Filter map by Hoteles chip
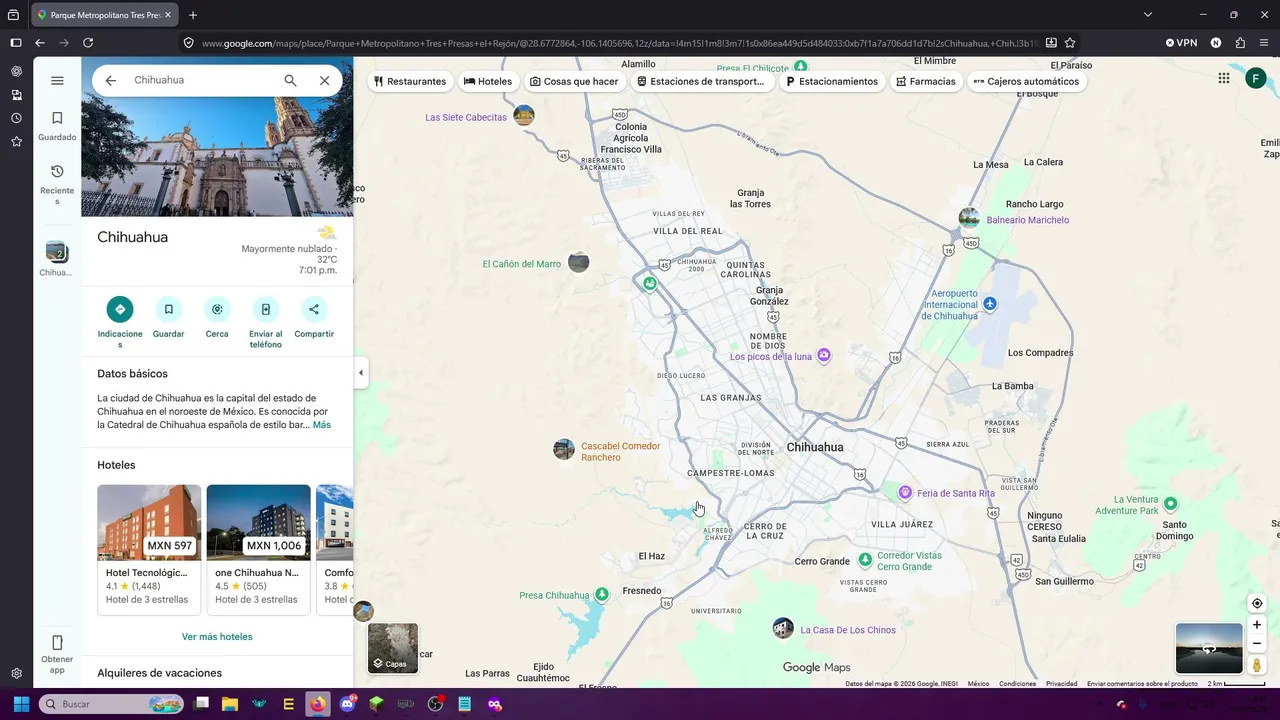Screen dimensions: 1280x720 (x=488, y=81)
